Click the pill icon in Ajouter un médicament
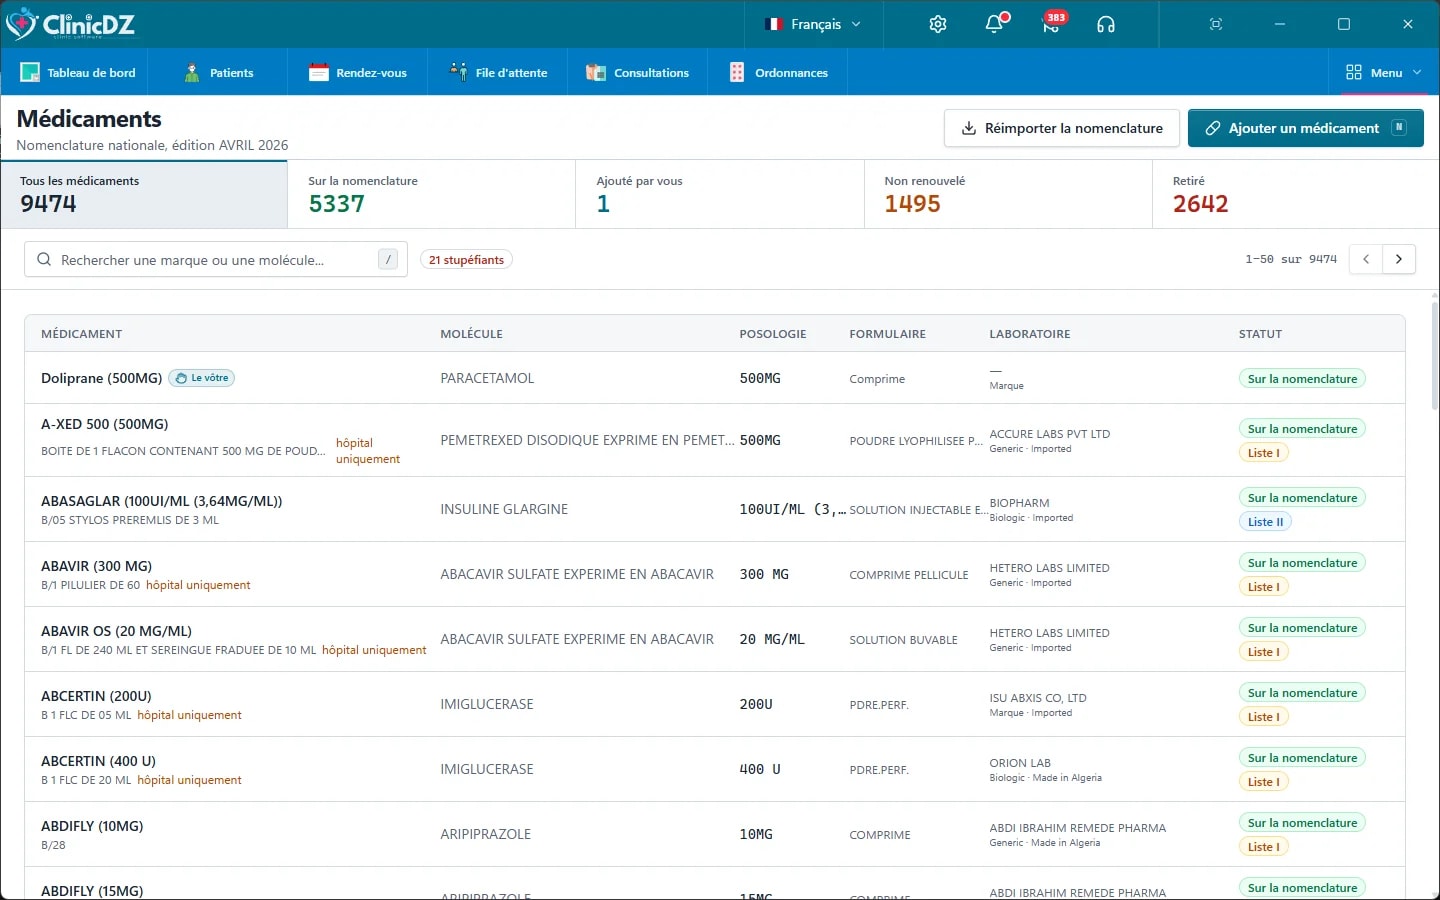This screenshot has height=900, width=1440. click(1212, 128)
